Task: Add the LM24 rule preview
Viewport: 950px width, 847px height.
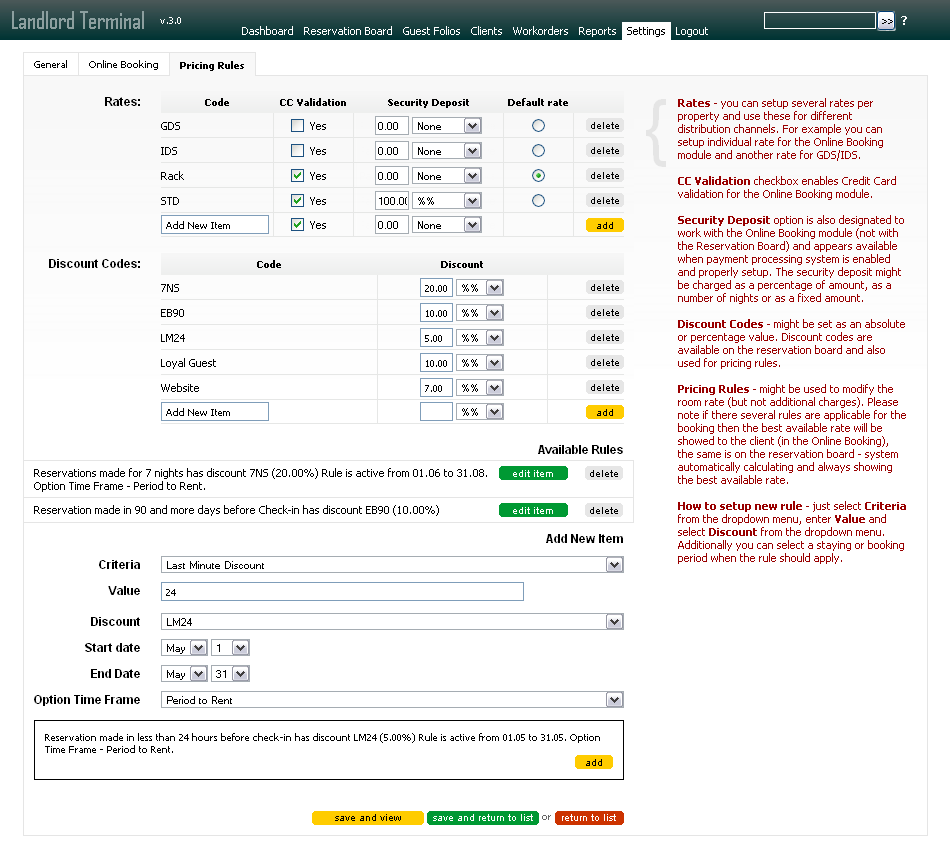Action: (594, 762)
